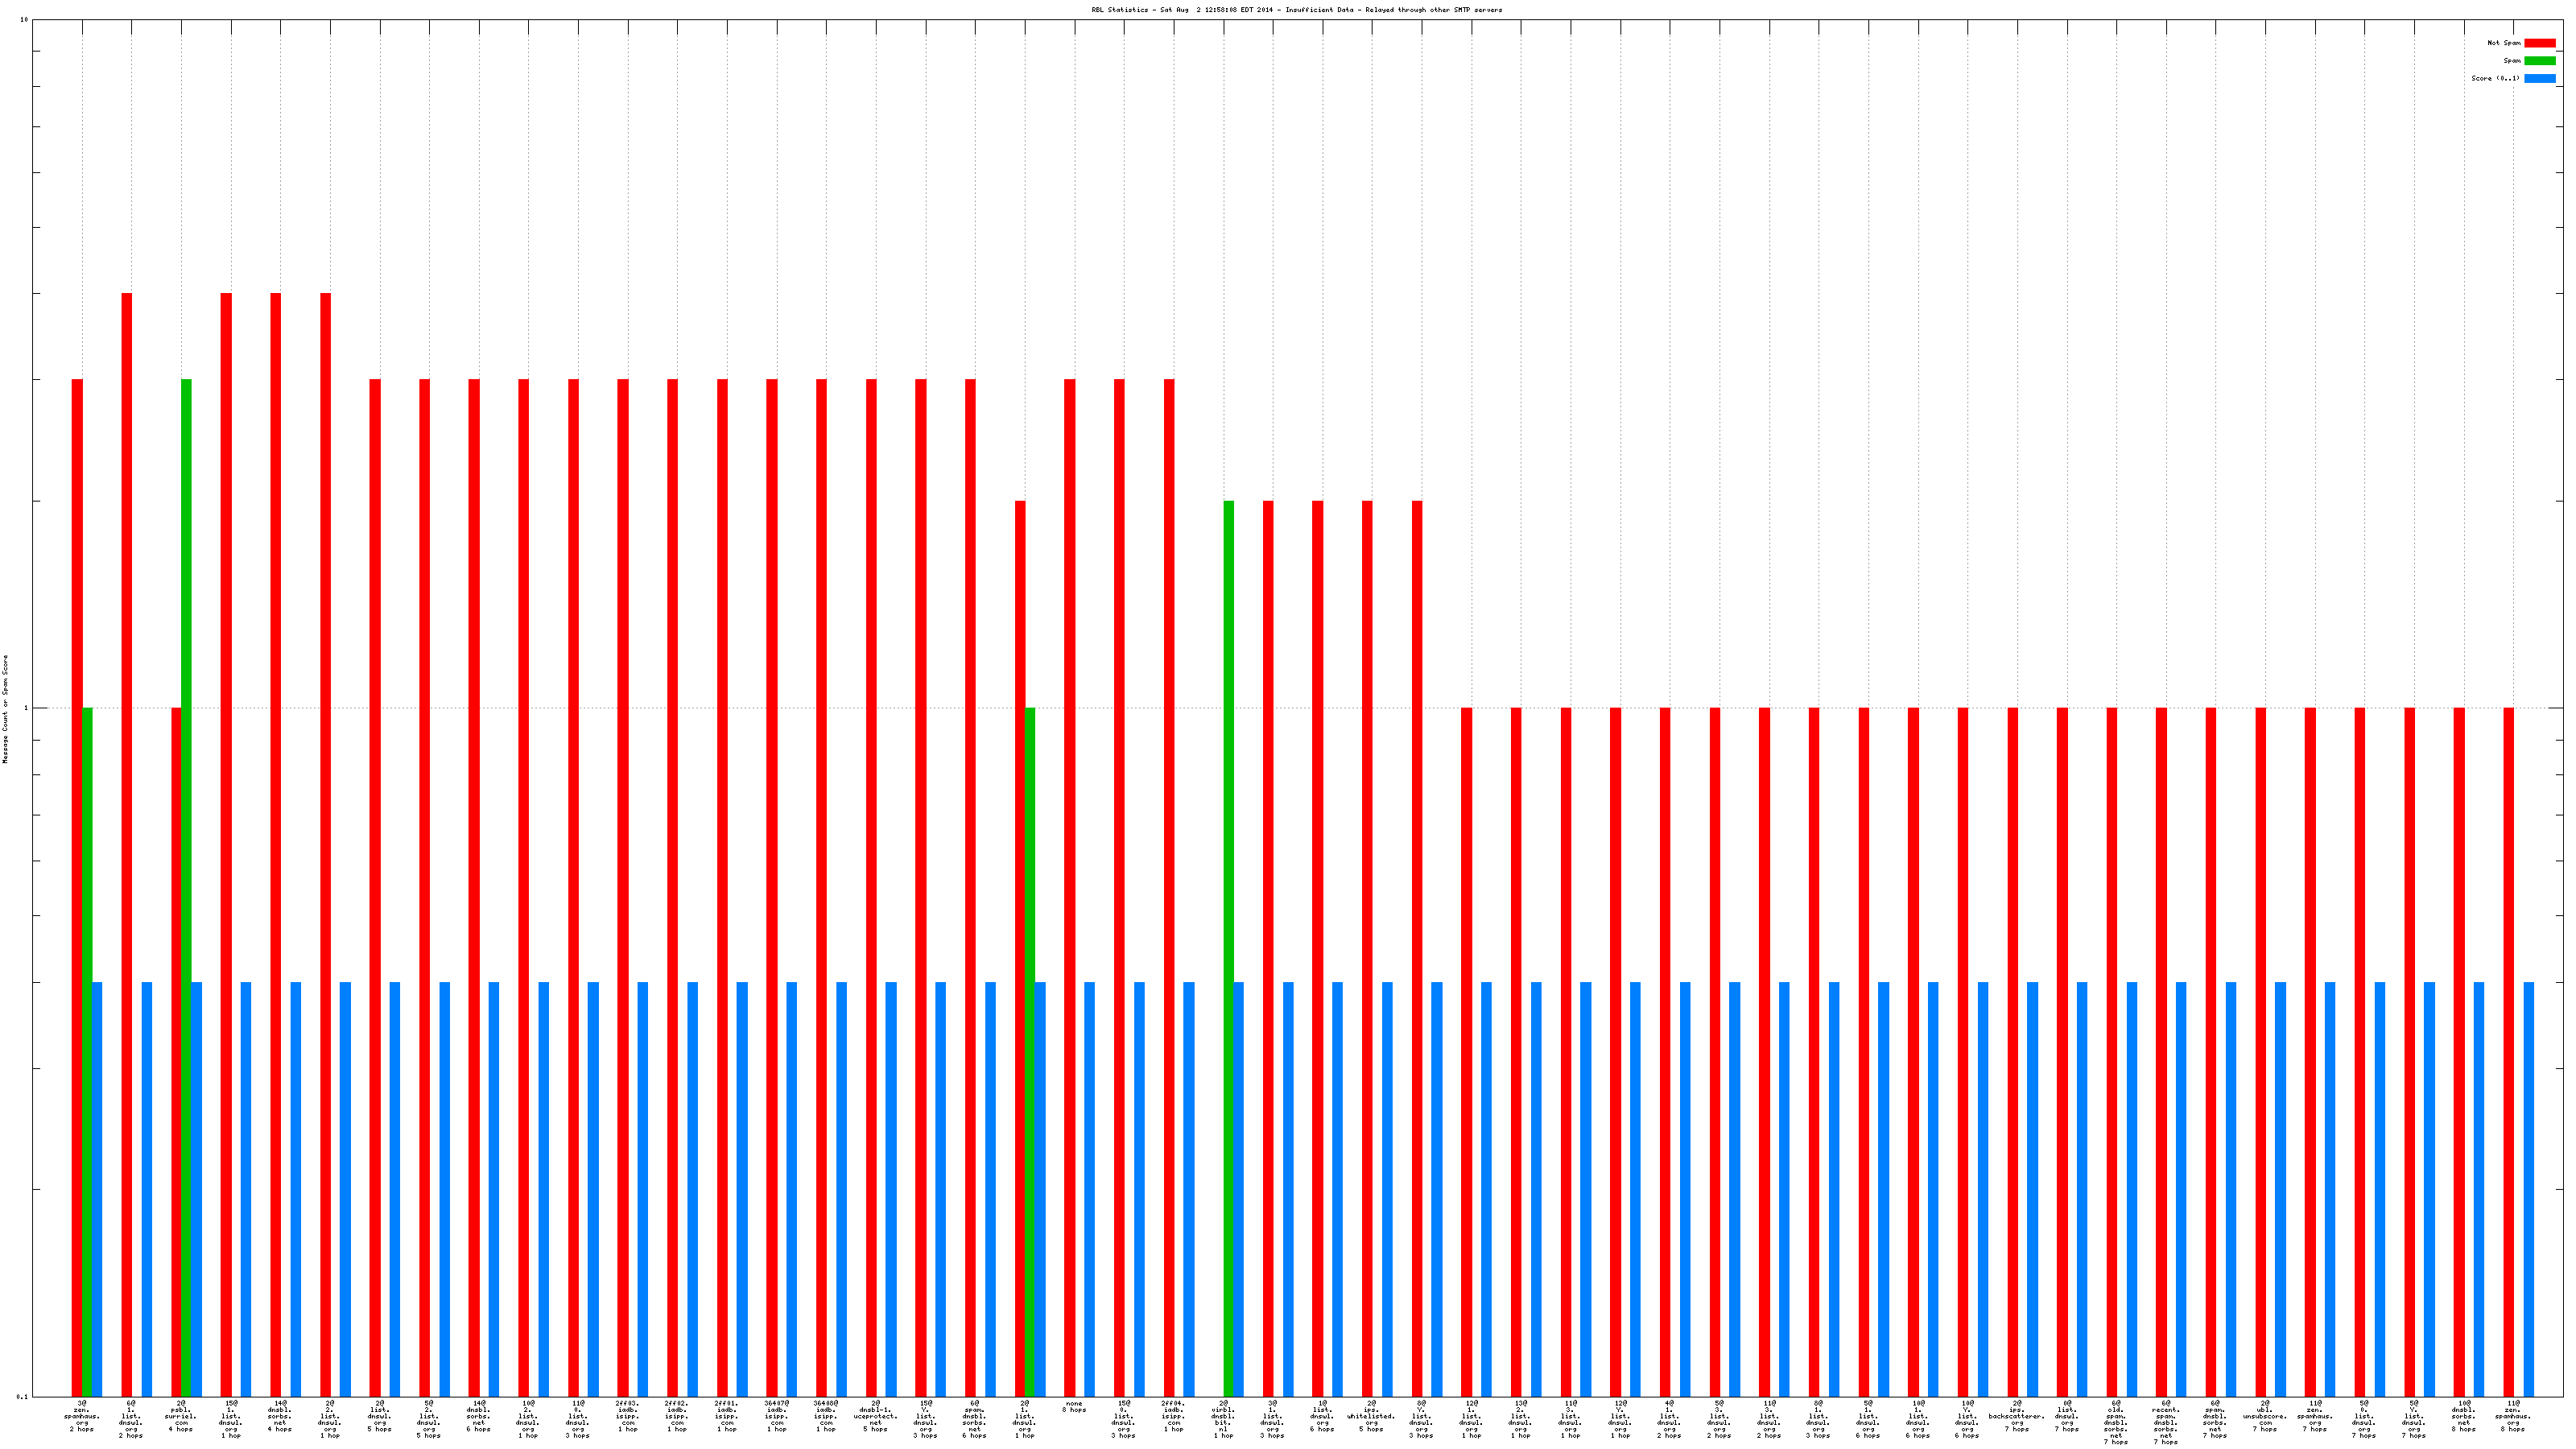Viewport: 2576px width, 1449px height.
Task: Click the ips.backscatterer.org 7 hops label
Action: [2016, 1416]
